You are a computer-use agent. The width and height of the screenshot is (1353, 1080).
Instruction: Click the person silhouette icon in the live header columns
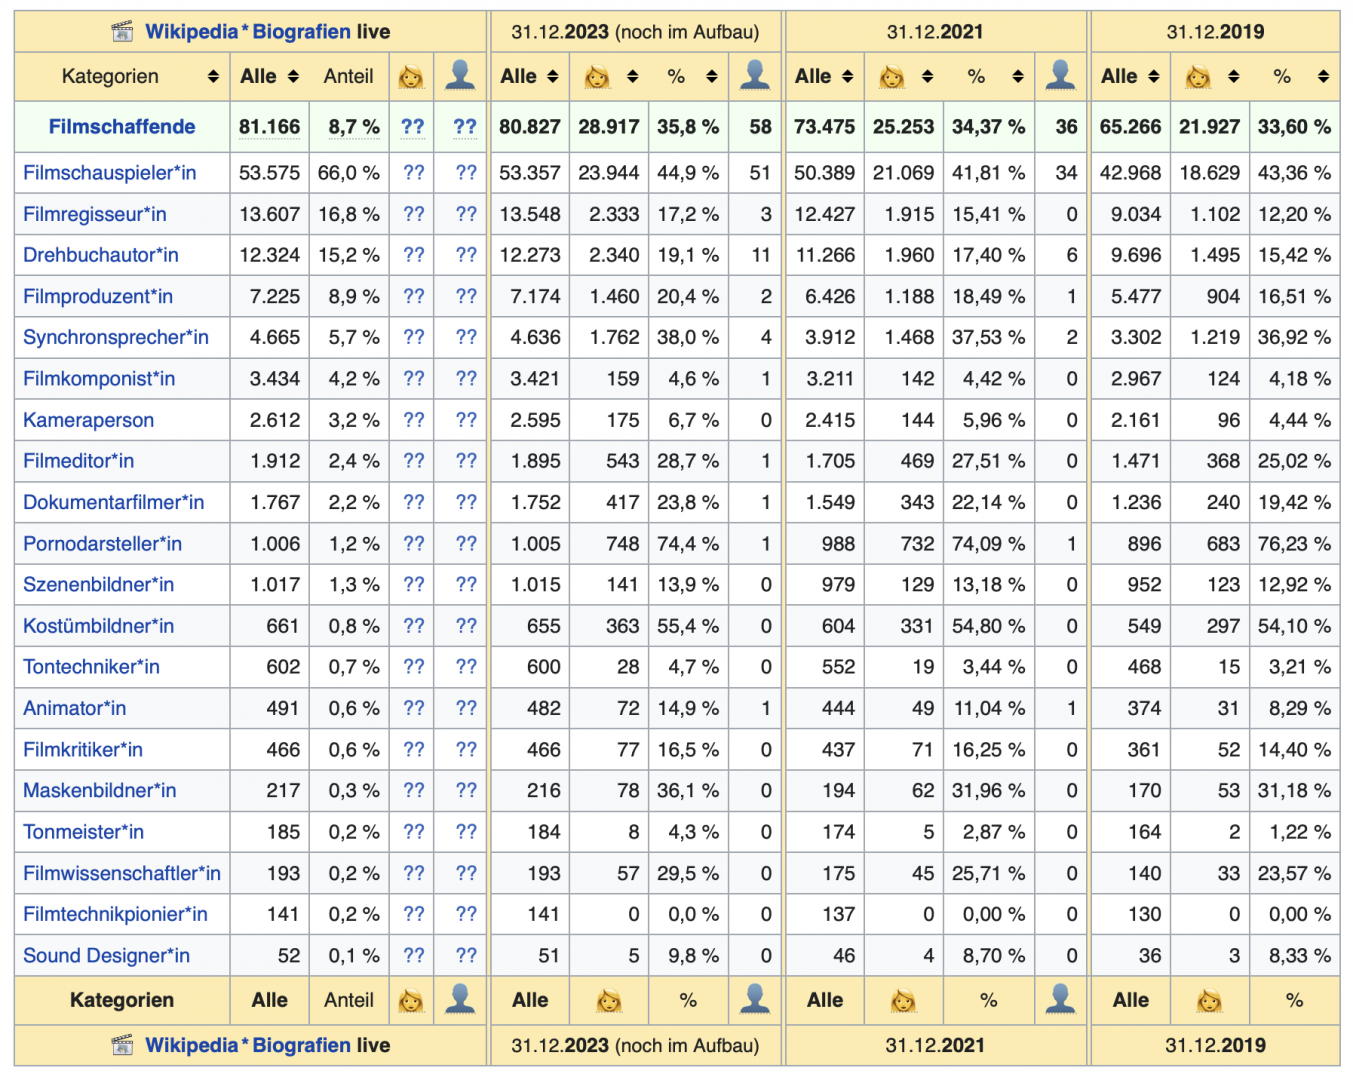tap(460, 75)
